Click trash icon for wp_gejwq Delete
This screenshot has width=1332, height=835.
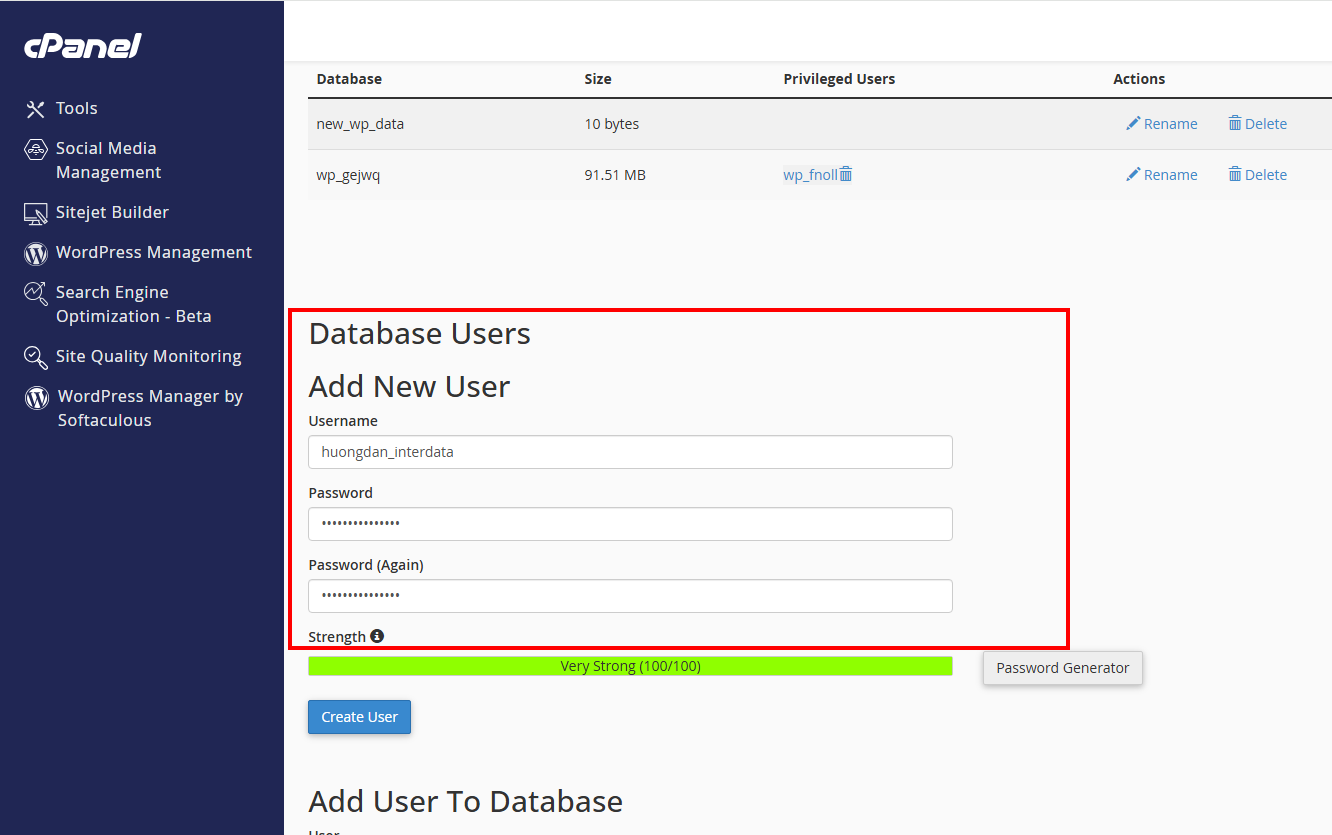(x=1235, y=174)
